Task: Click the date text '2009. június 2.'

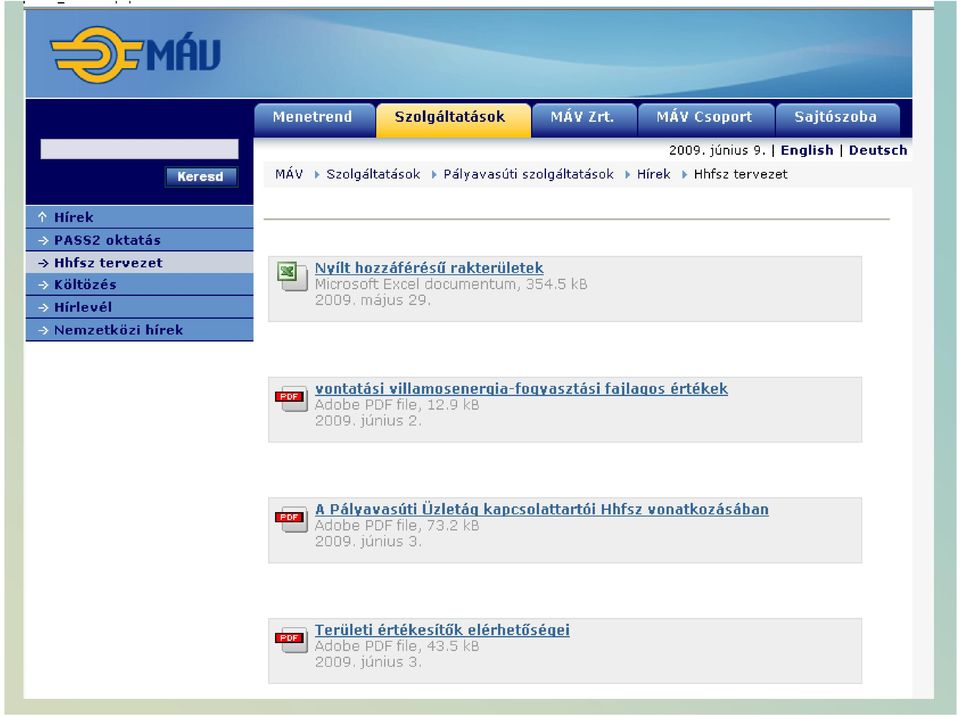Action: tap(368, 421)
